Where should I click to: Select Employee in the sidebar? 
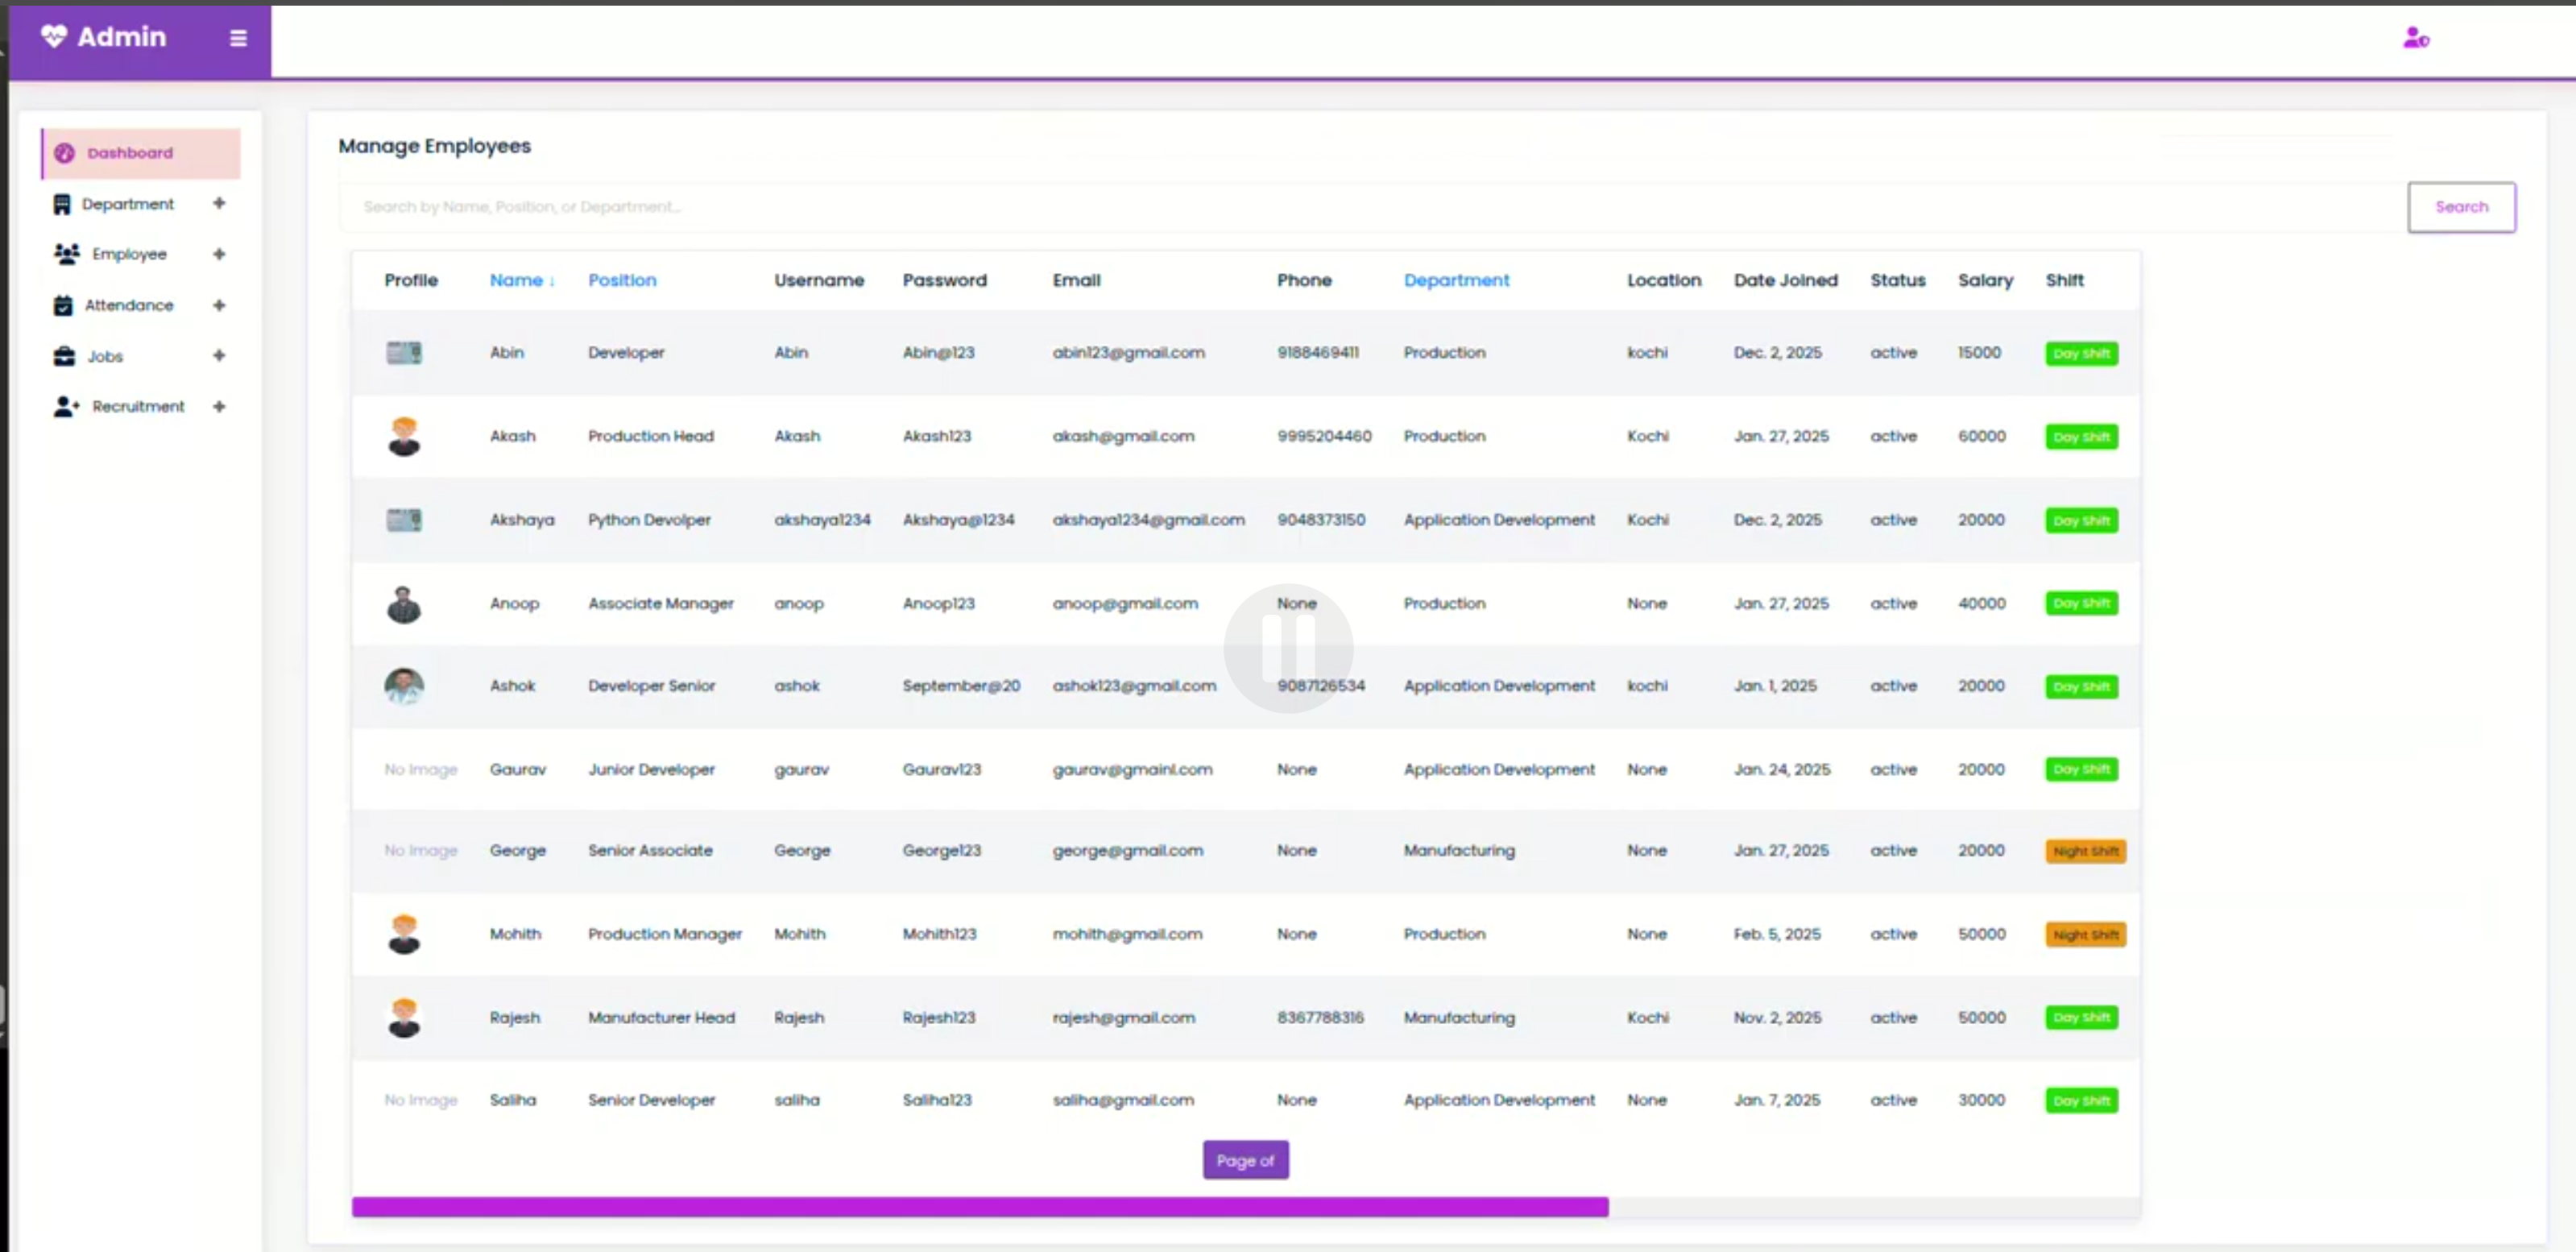click(129, 254)
